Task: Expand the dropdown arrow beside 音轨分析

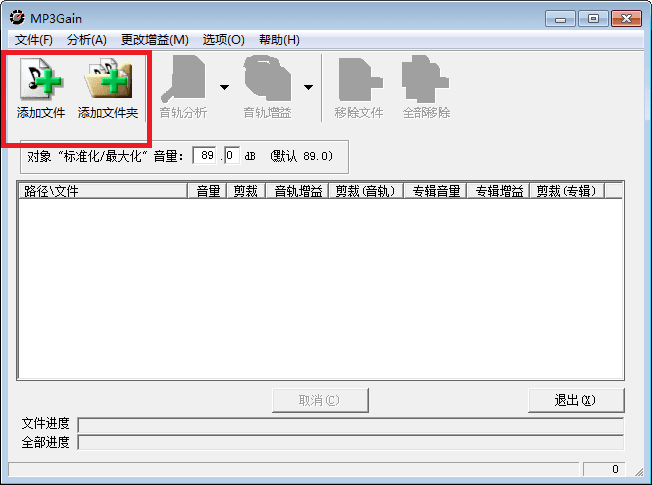Action: coord(224,87)
